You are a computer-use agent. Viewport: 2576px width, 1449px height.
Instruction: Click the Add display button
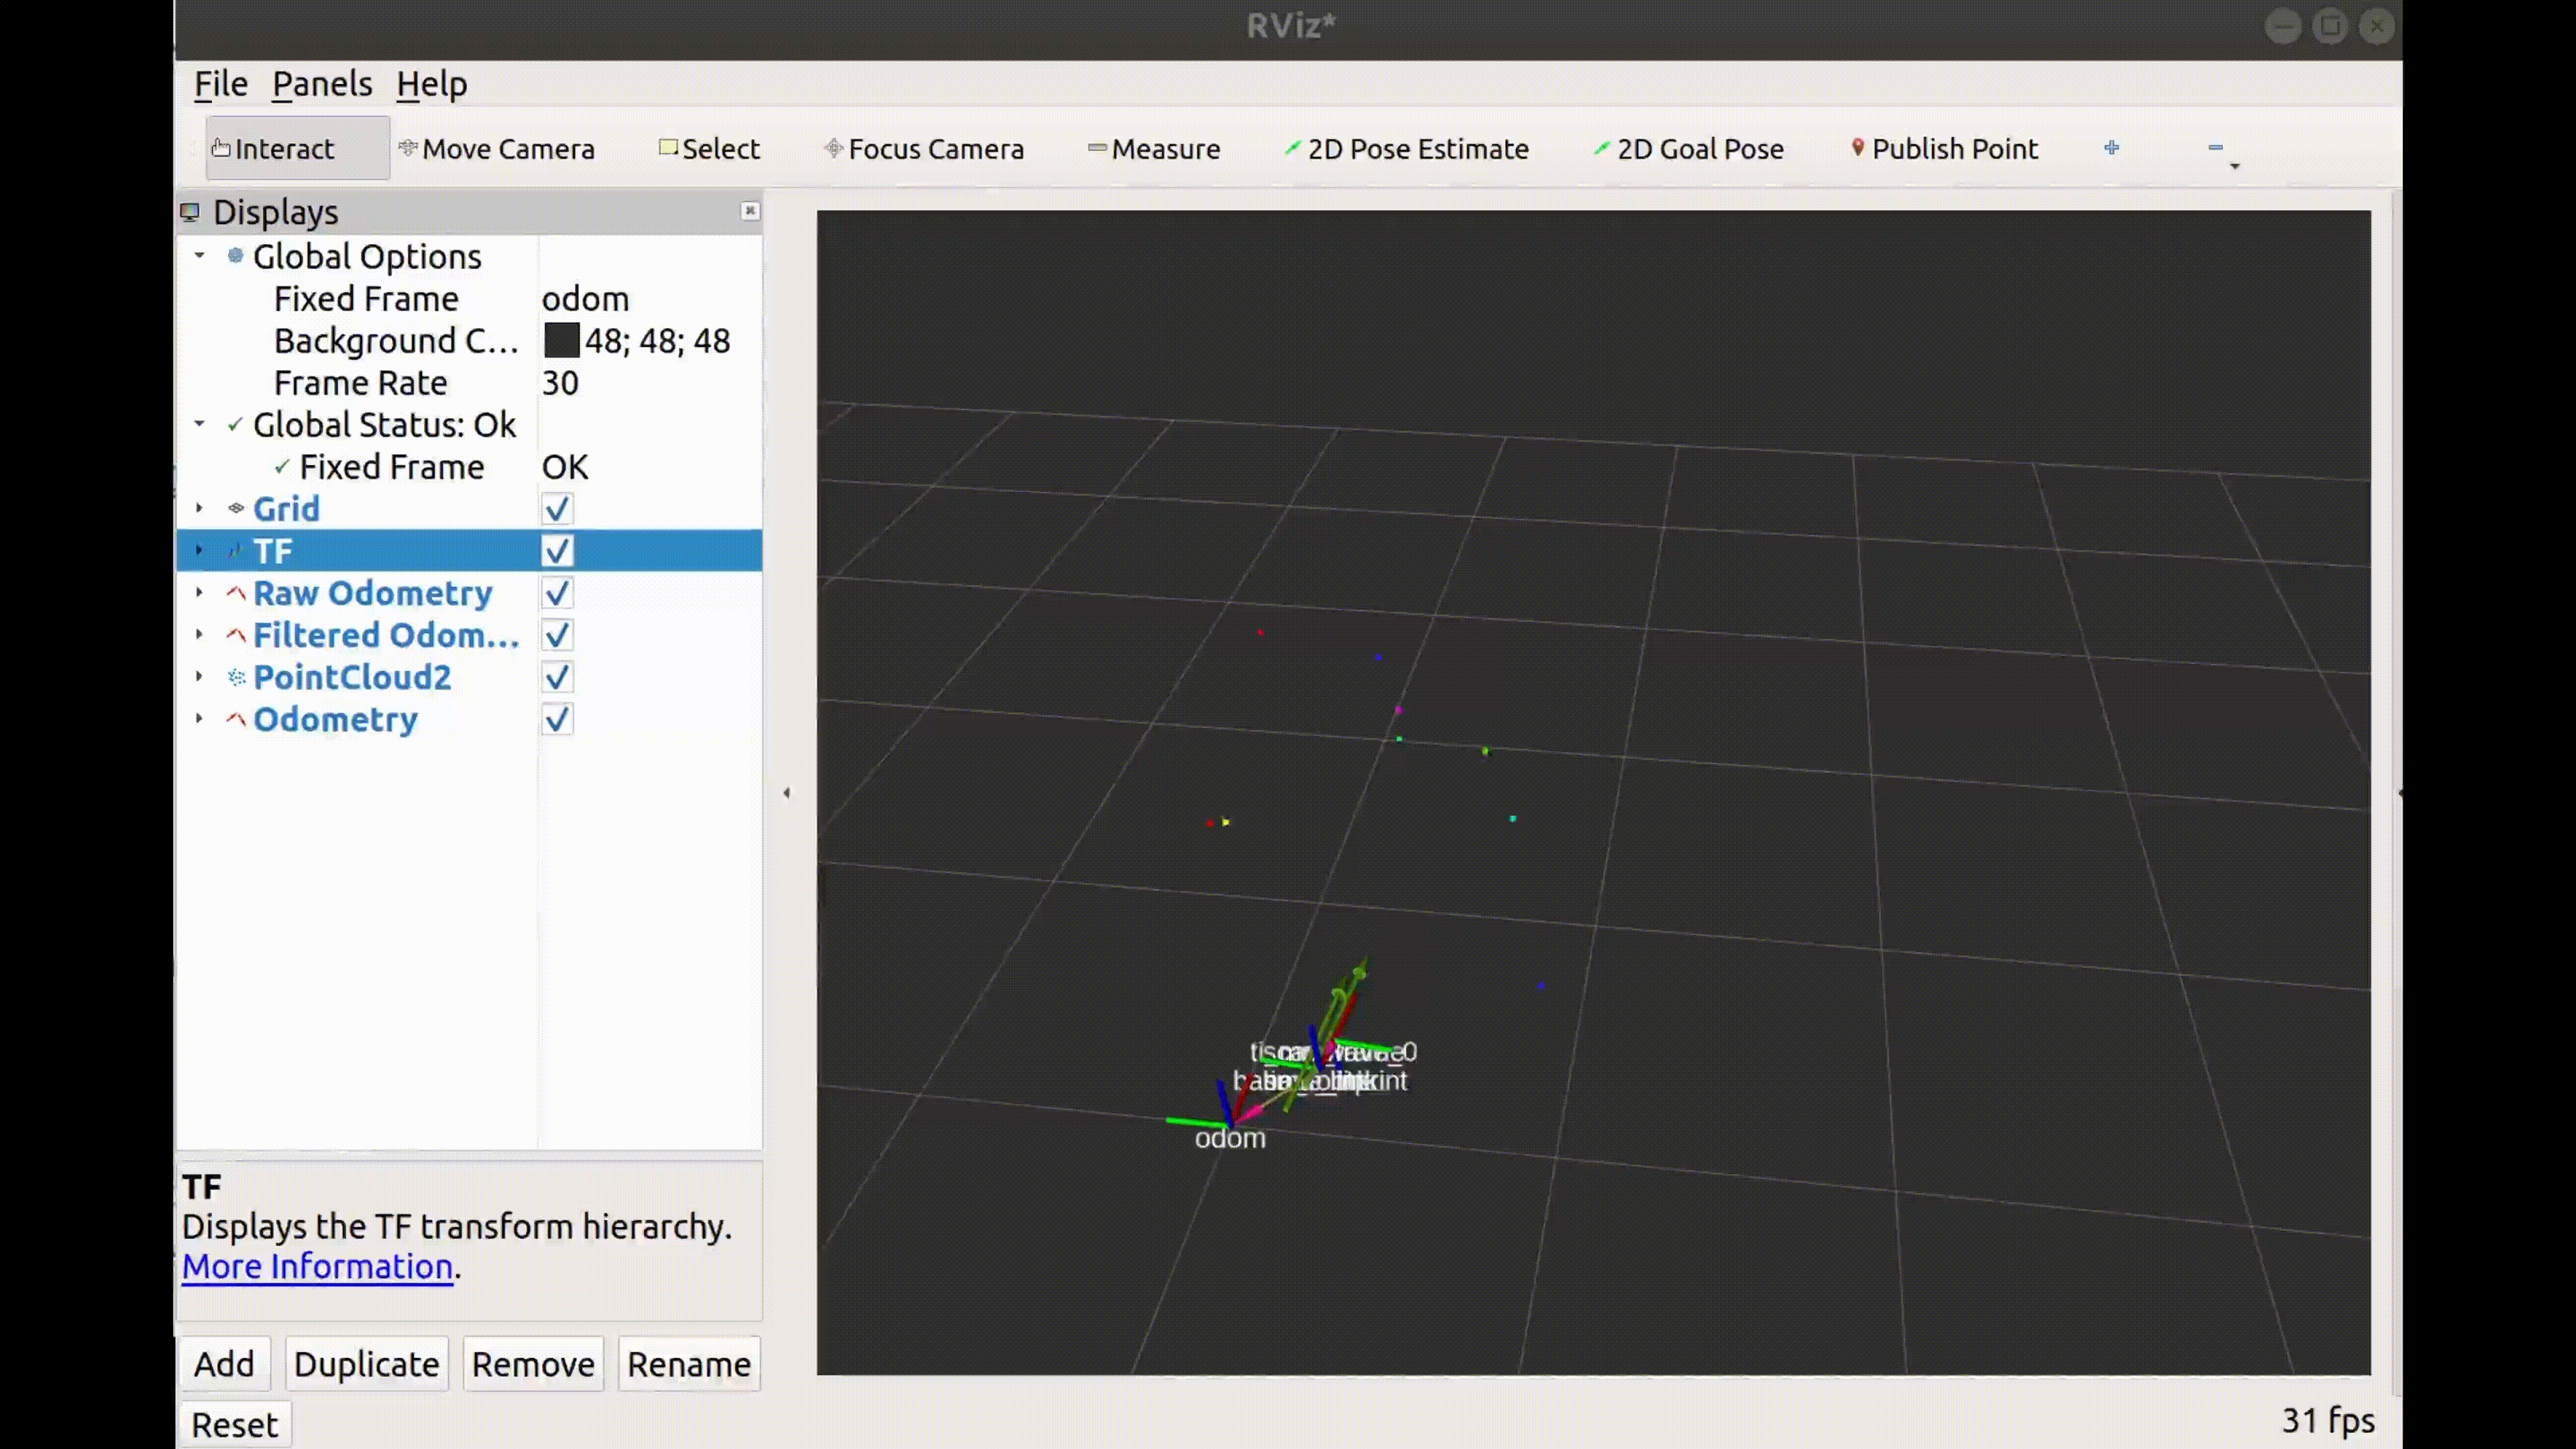pyautogui.click(x=224, y=1364)
